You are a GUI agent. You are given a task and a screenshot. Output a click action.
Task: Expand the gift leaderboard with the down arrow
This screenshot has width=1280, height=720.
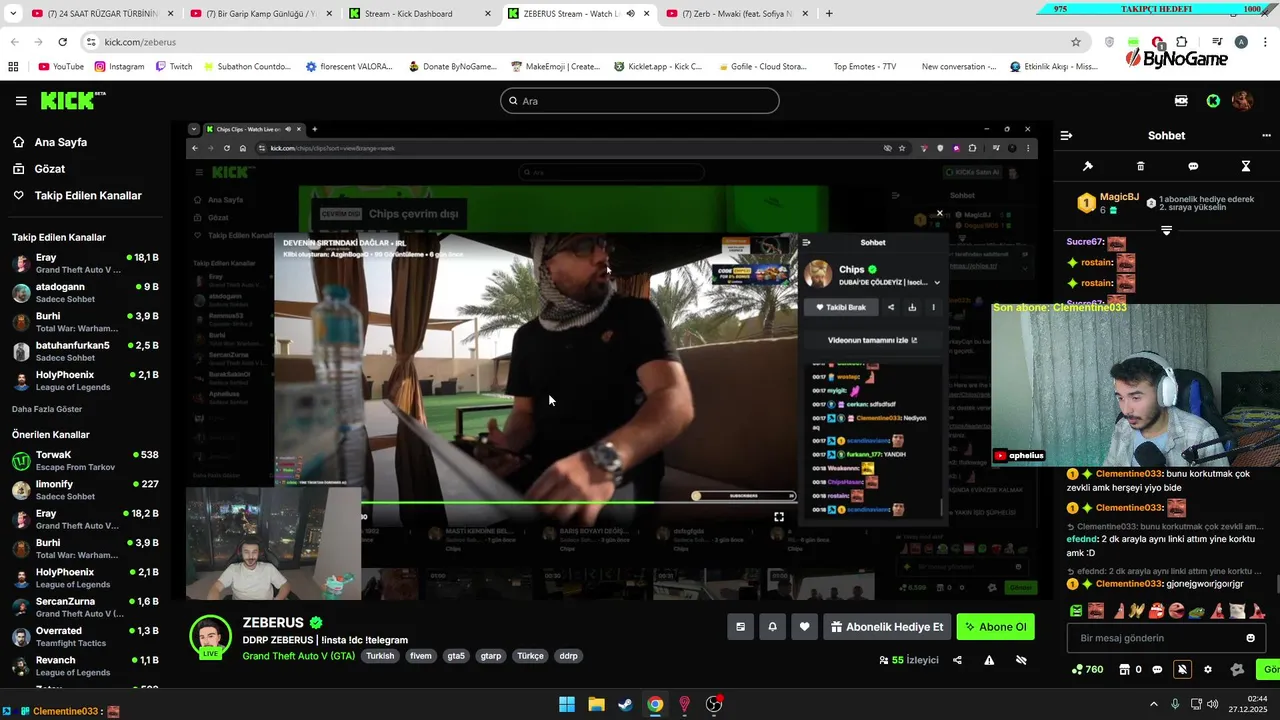[1166, 231]
